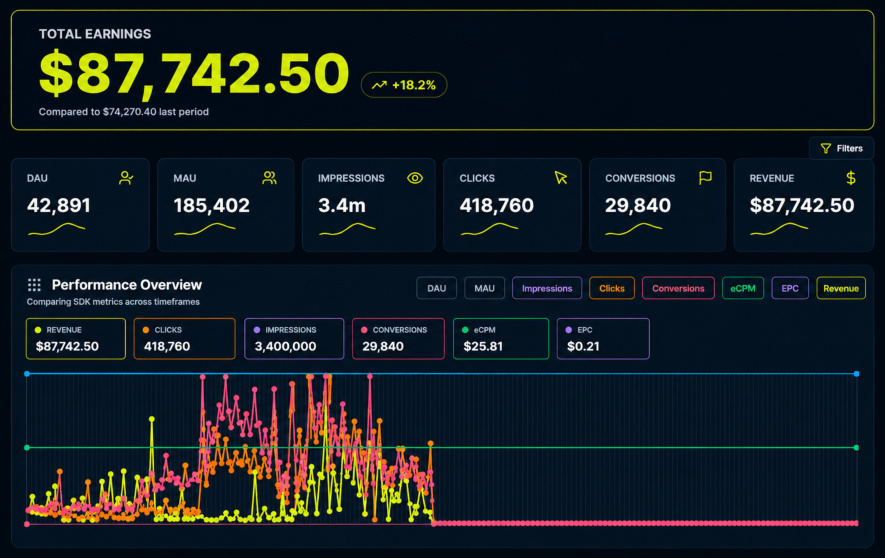Click the grid icon beside Performance Overview

click(34, 285)
